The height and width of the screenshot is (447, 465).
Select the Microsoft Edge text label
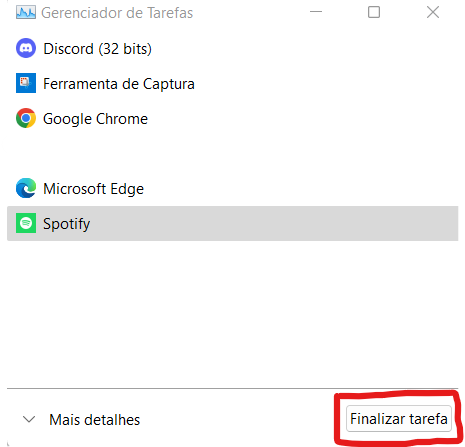tap(93, 189)
